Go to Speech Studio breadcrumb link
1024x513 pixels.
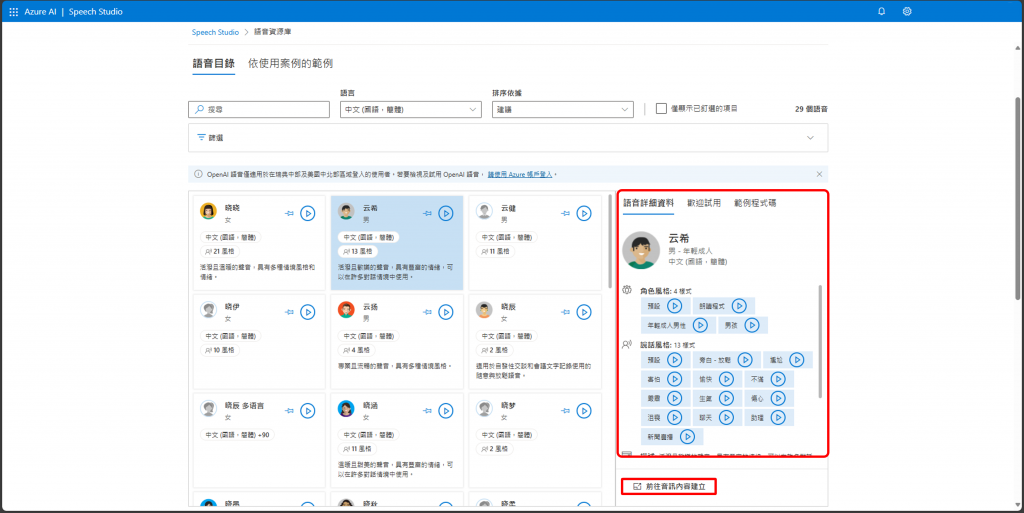coord(216,32)
